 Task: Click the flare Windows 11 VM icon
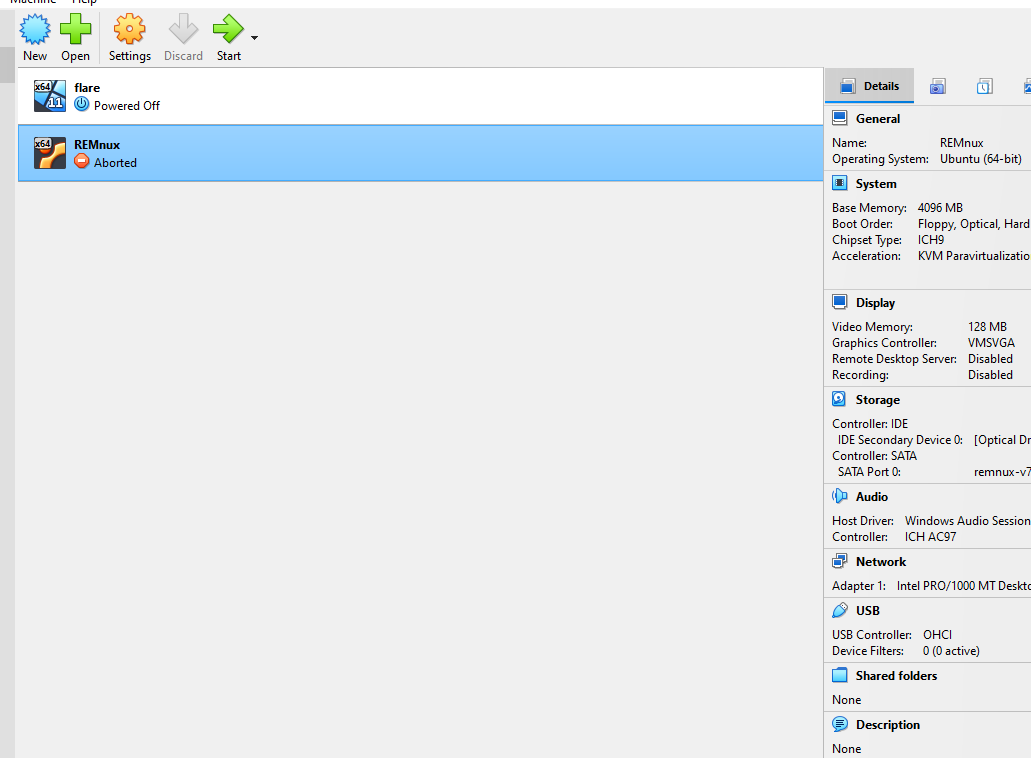point(50,96)
